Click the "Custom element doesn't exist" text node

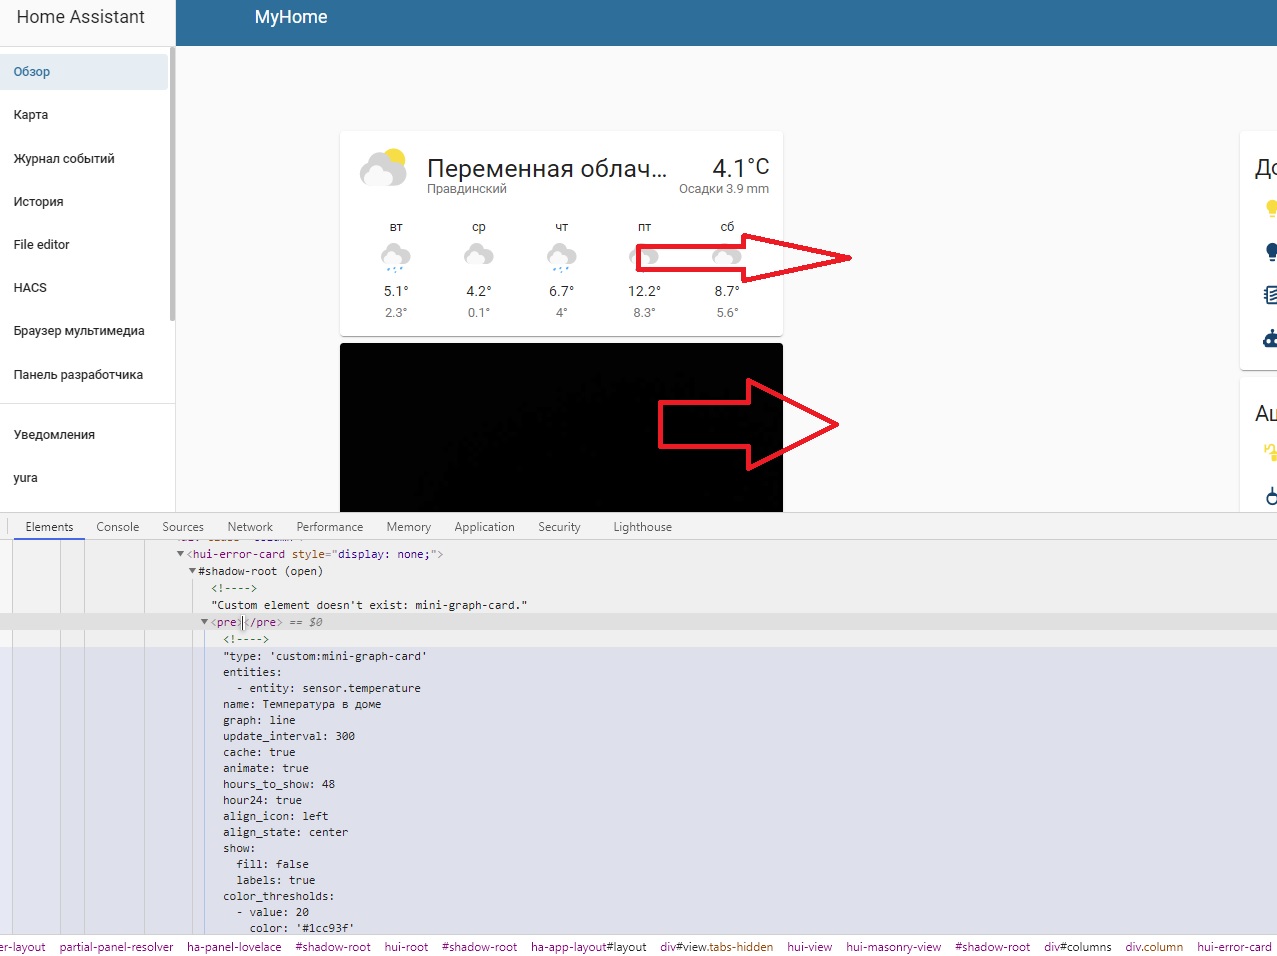369,605
